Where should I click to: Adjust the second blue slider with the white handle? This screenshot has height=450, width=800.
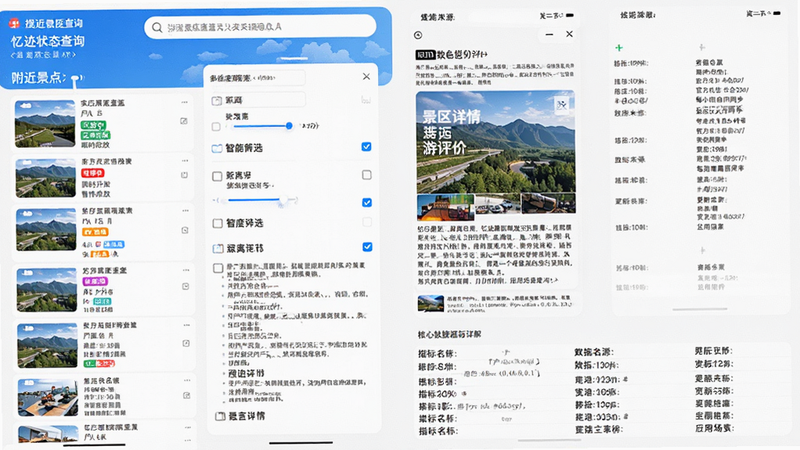tap(282, 201)
